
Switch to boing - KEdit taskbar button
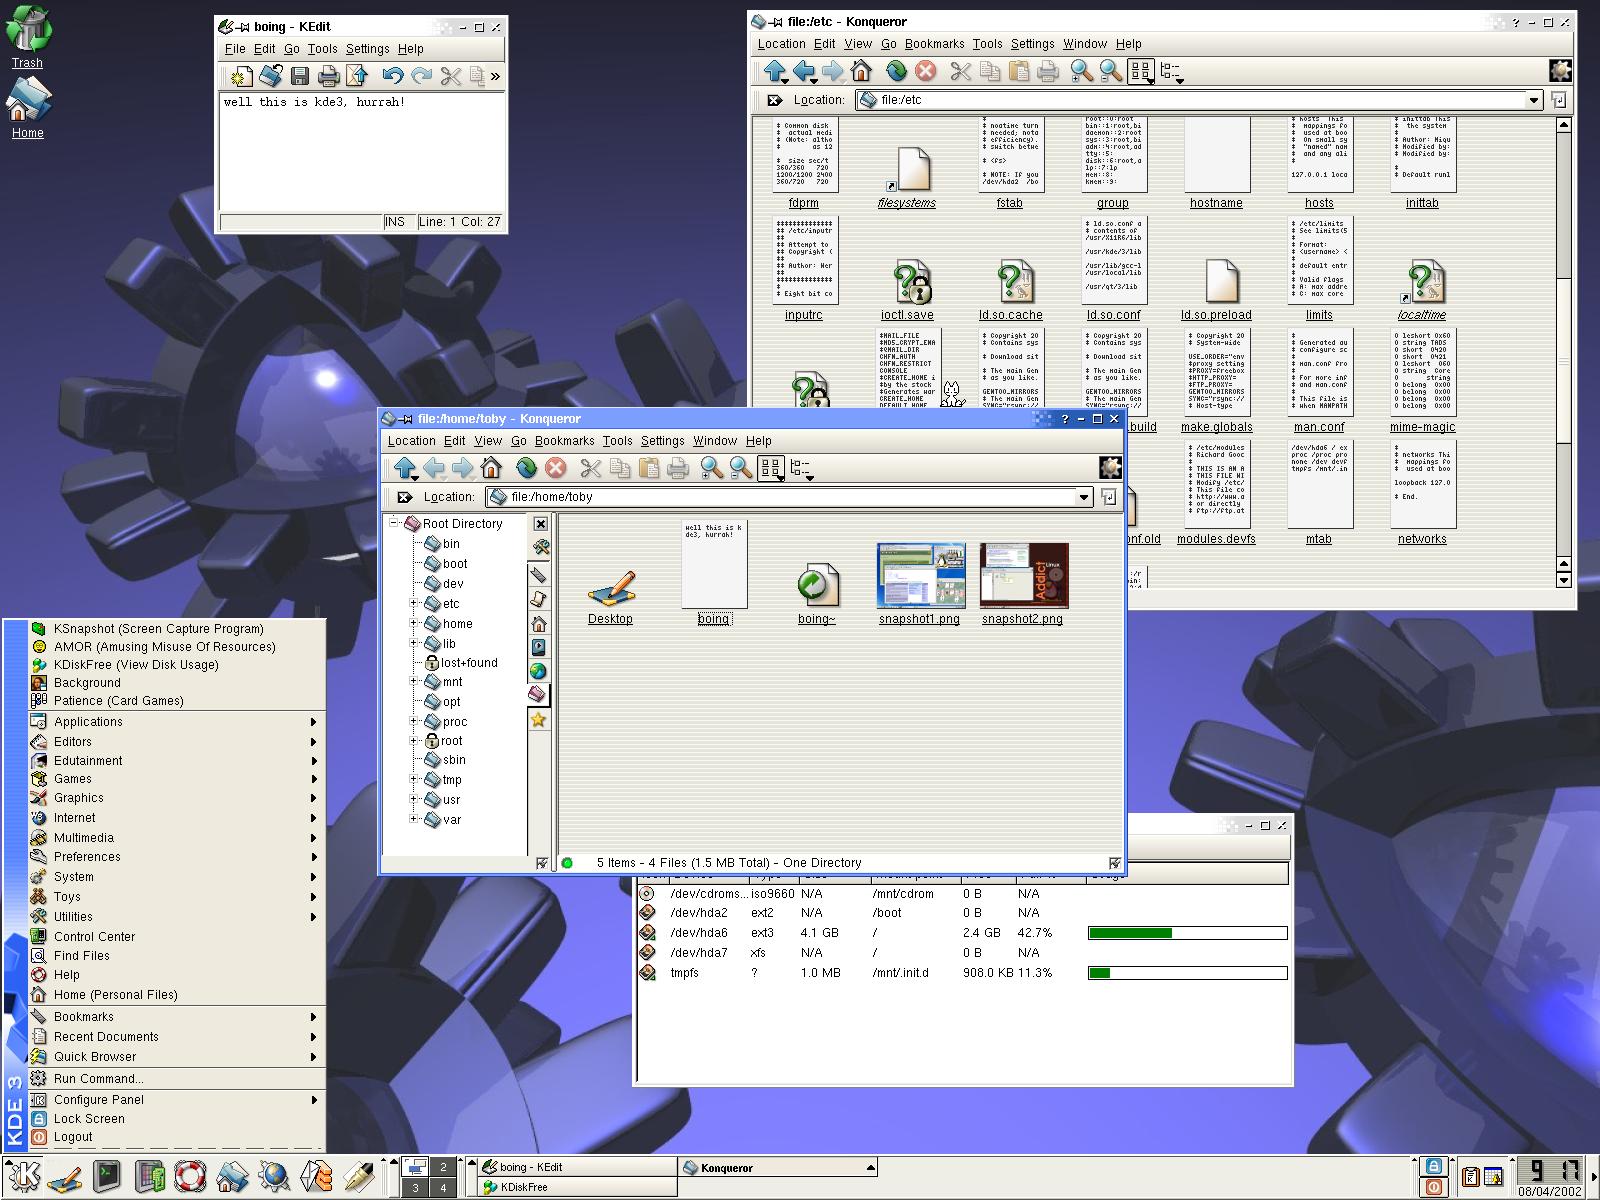coord(576,1167)
